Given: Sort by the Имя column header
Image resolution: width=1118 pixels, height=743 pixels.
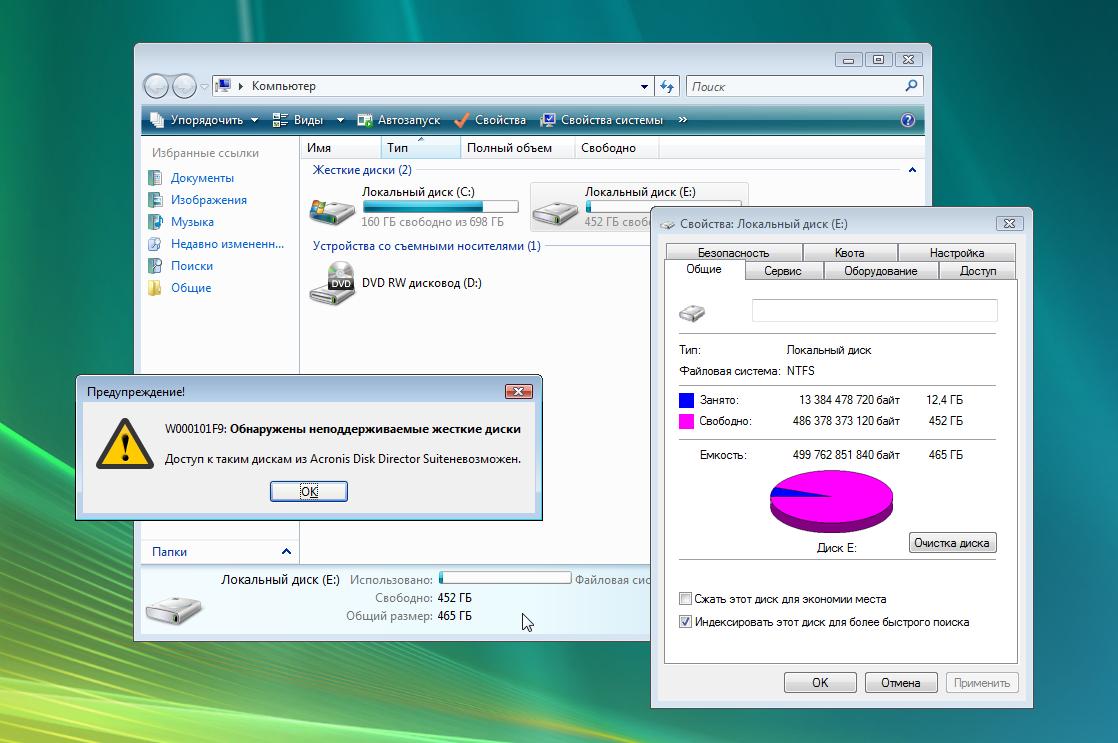Looking at the screenshot, I should coord(341,148).
